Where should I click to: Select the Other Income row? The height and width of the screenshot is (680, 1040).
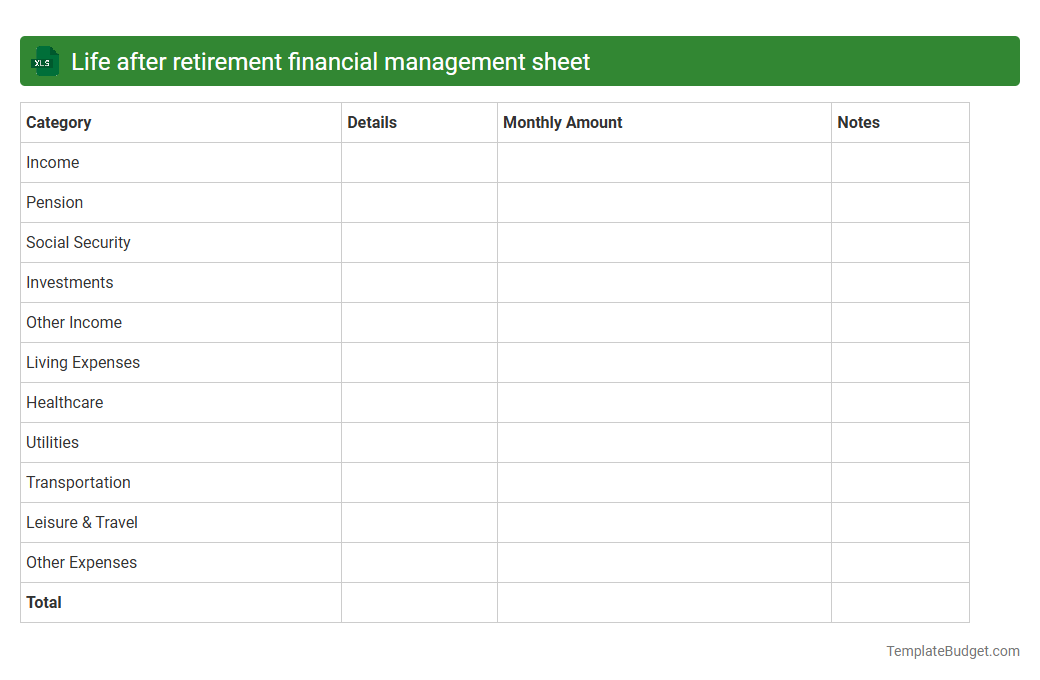74,322
